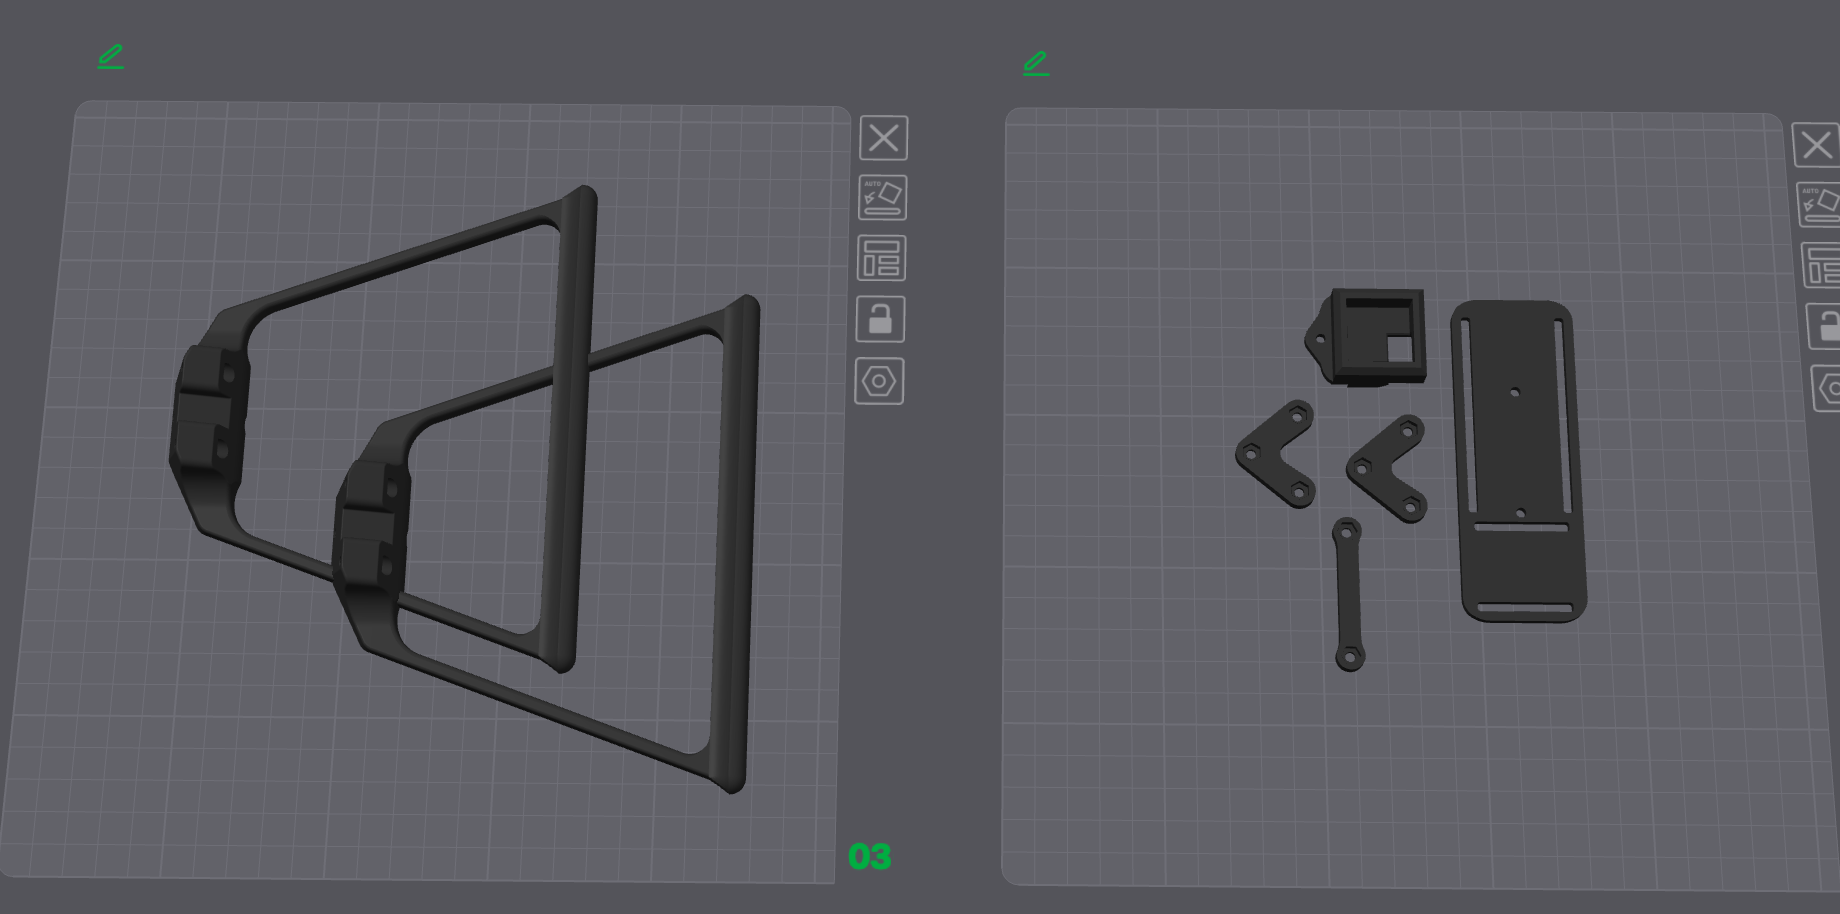Image resolution: width=1840 pixels, height=914 pixels.
Task: Click the plate number label 03
Action: pyautogui.click(x=869, y=856)
